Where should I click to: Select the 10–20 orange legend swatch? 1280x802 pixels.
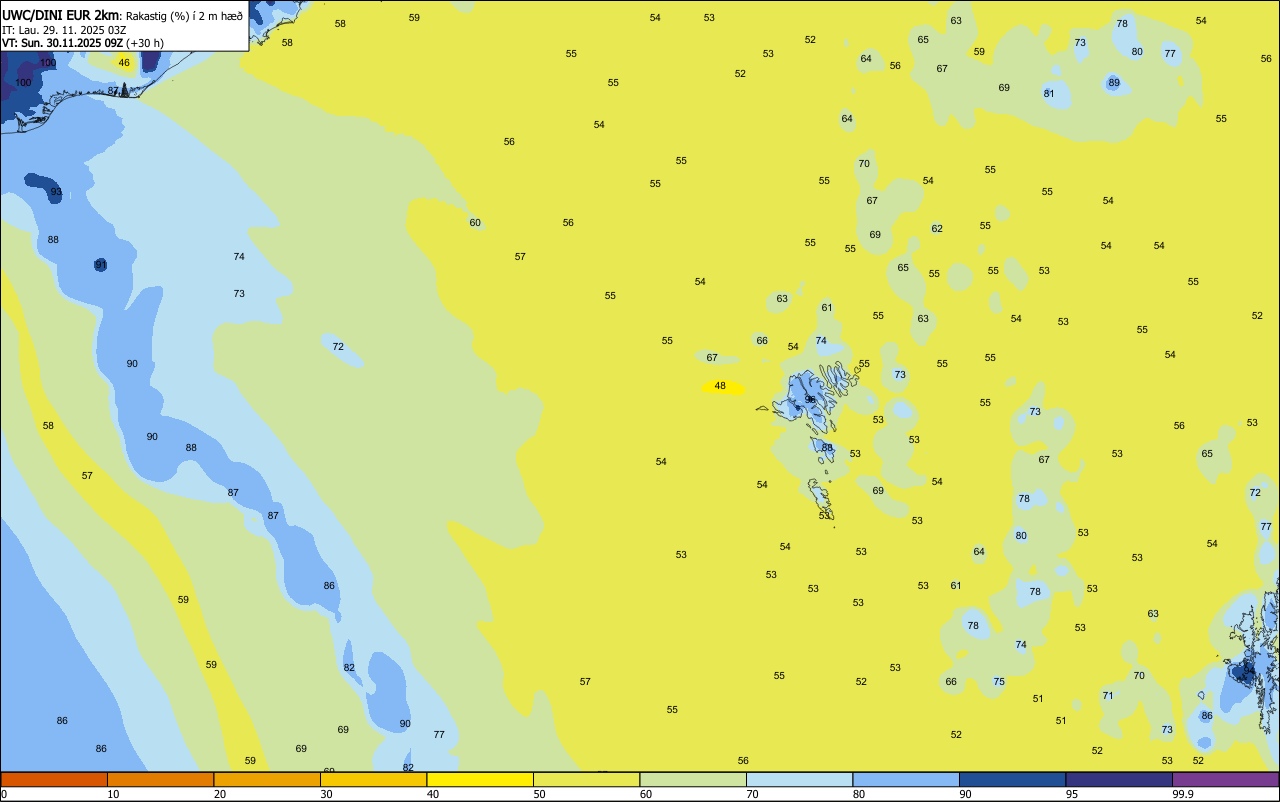click(x=160, y=779)
